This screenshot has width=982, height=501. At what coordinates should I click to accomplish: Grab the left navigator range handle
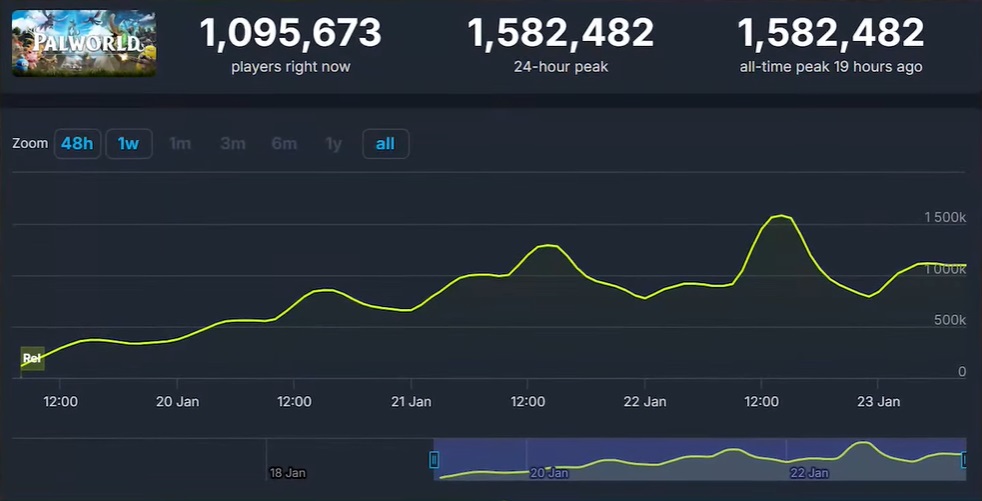click(x=434, y=459)
